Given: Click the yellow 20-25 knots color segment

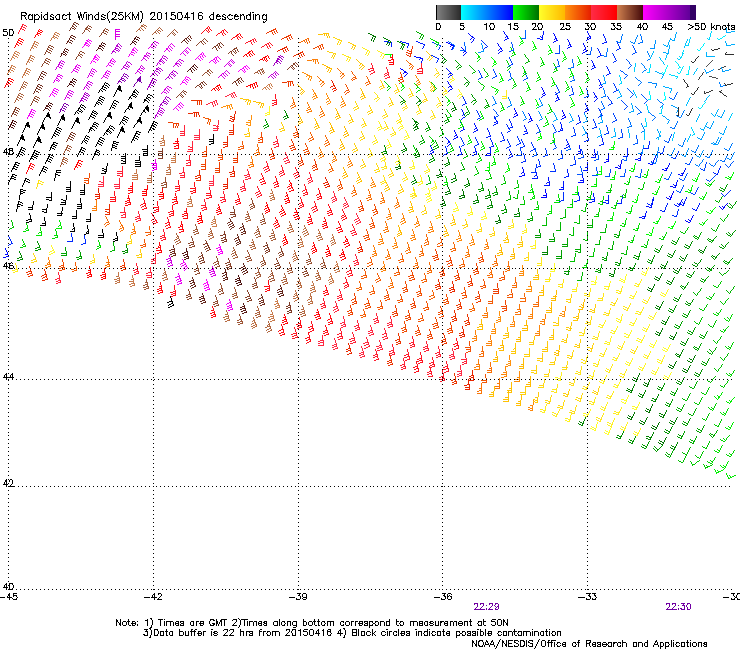Looking at the screenshot, I should coord(552,12).
